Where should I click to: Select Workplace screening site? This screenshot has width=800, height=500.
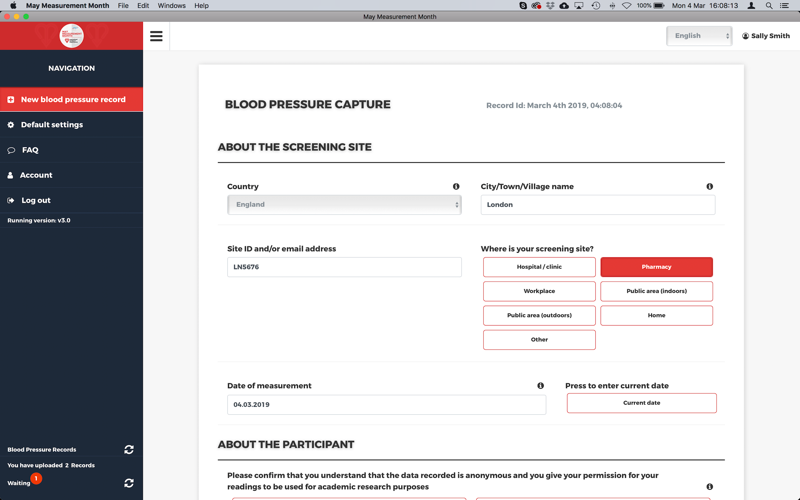tap(539, 291)
